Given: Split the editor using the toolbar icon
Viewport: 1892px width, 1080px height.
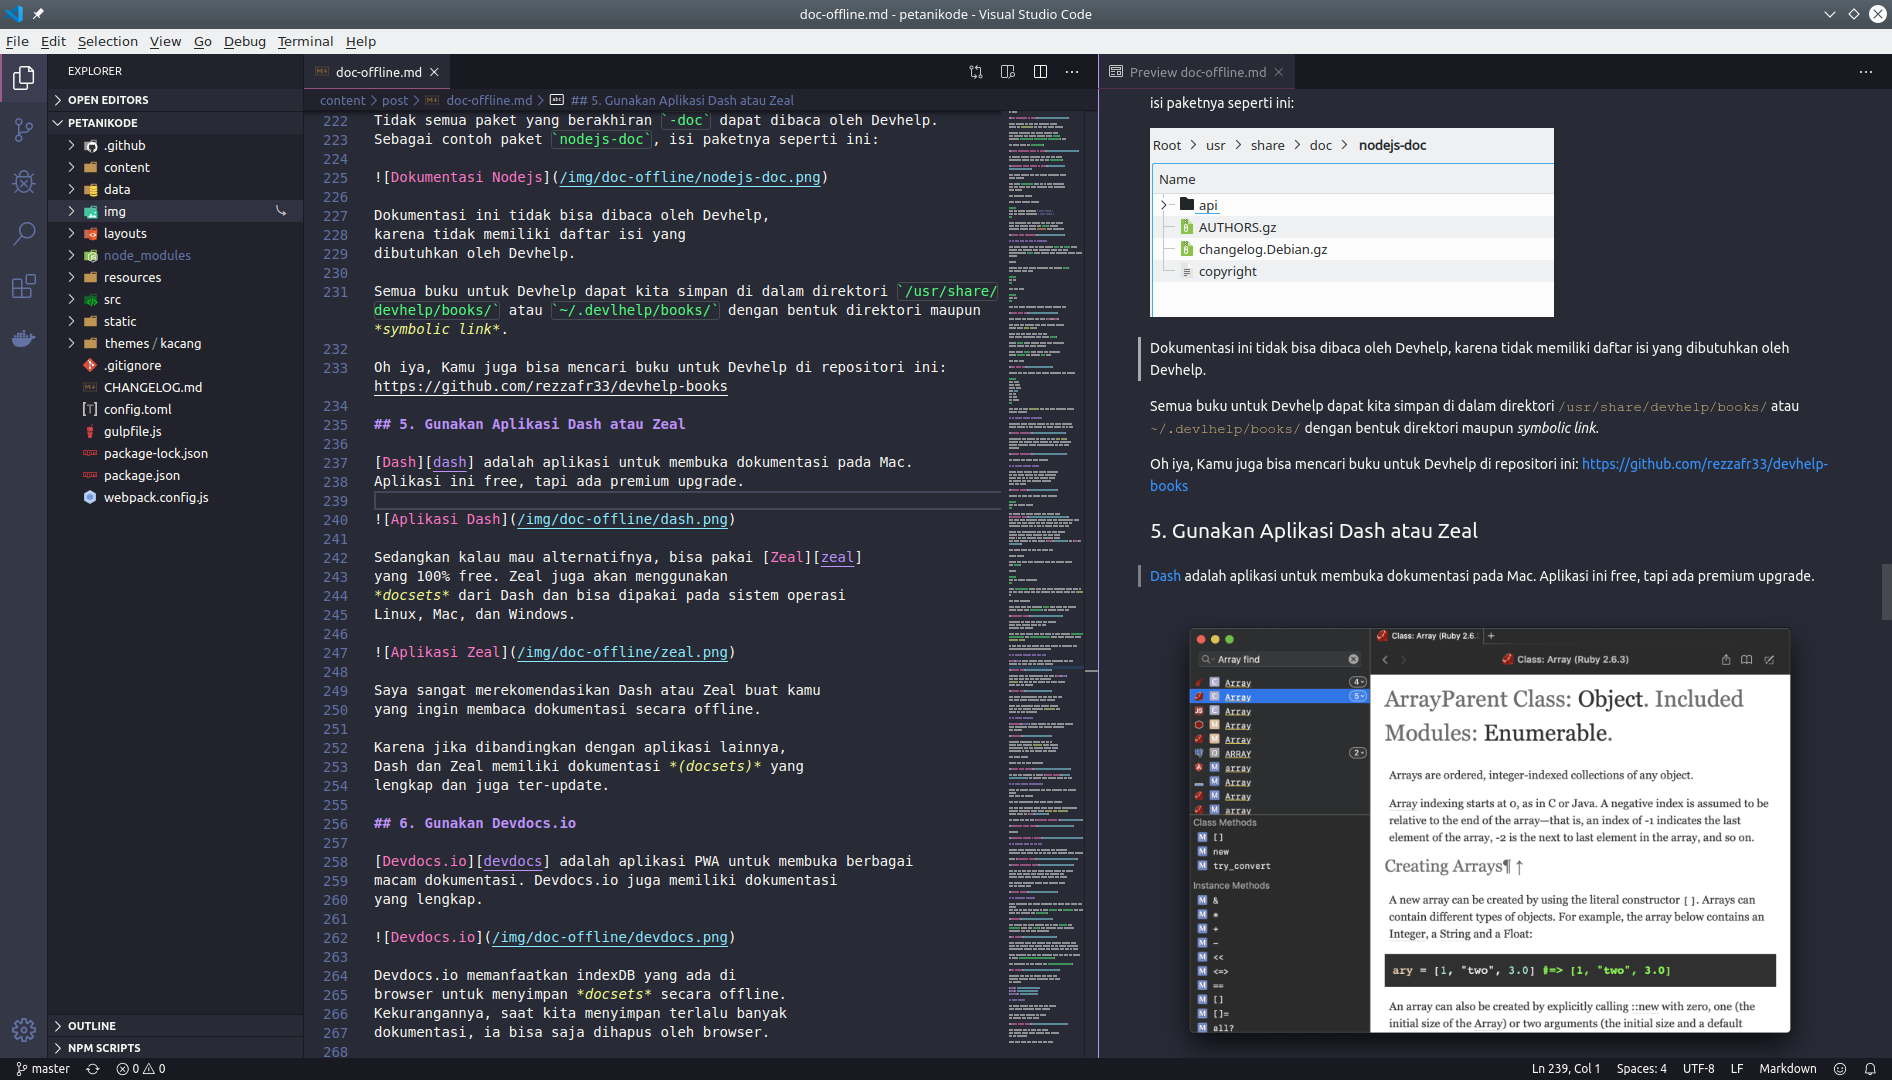Looking at the screenshot, I should (1041, 71).
